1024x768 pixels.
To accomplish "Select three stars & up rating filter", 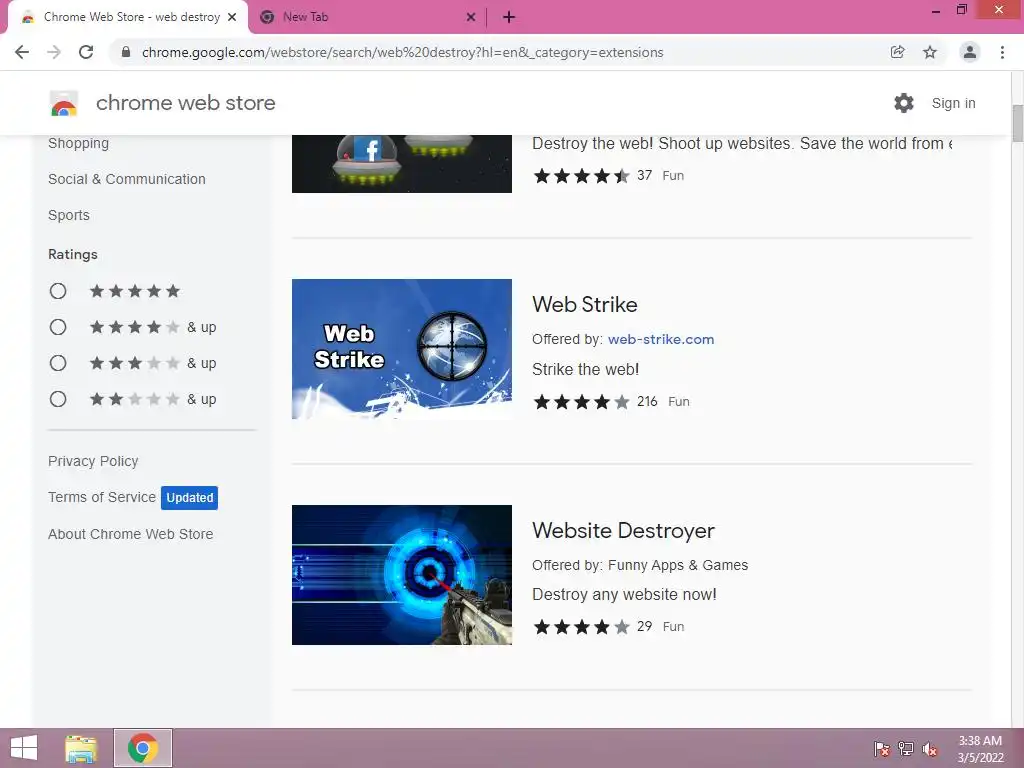I will (x=58, y=363).
